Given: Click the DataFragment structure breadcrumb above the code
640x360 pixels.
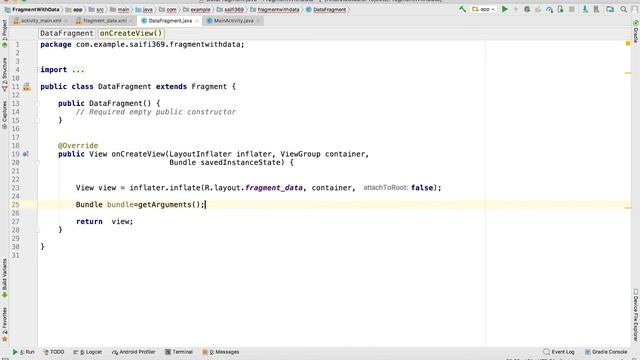Looking at the screenshot, I should pyautogui.click(x=67, y=33).
